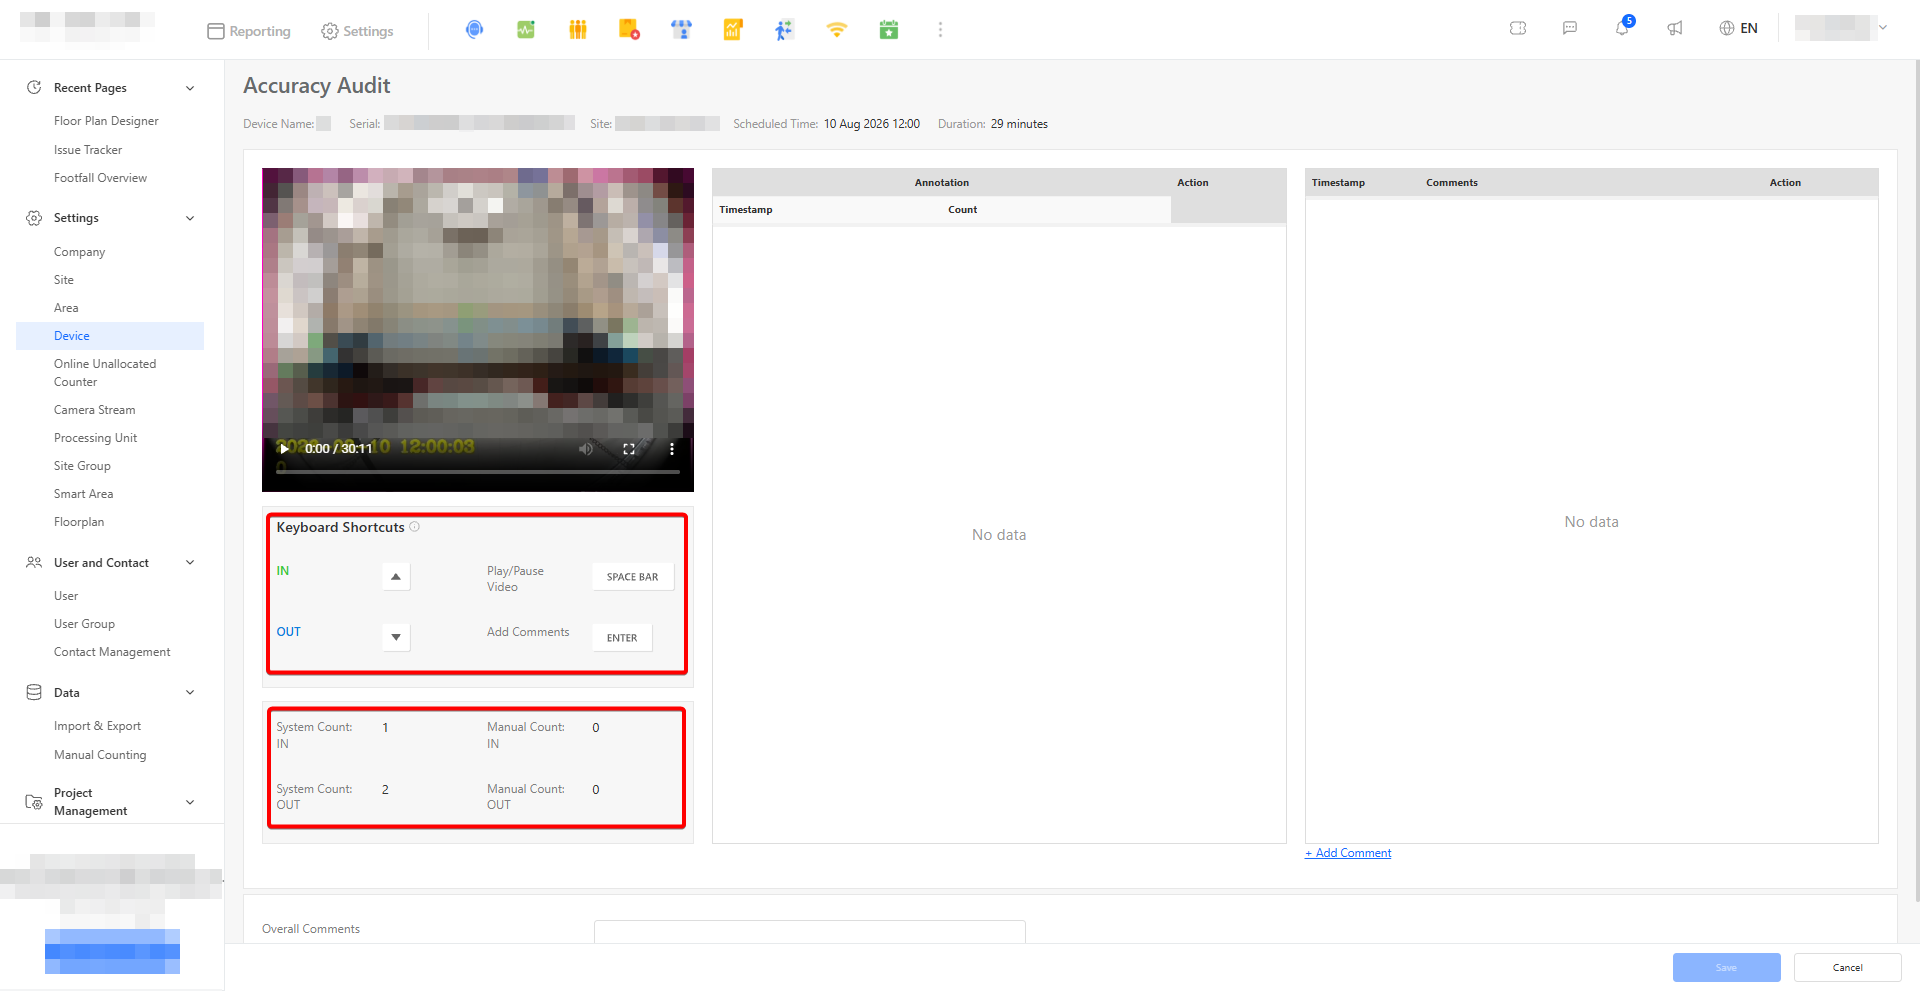The width and height of the screenshot is (1920, 991).
Task: Click the Project Management folder icon
Action: tap(34, 802)
